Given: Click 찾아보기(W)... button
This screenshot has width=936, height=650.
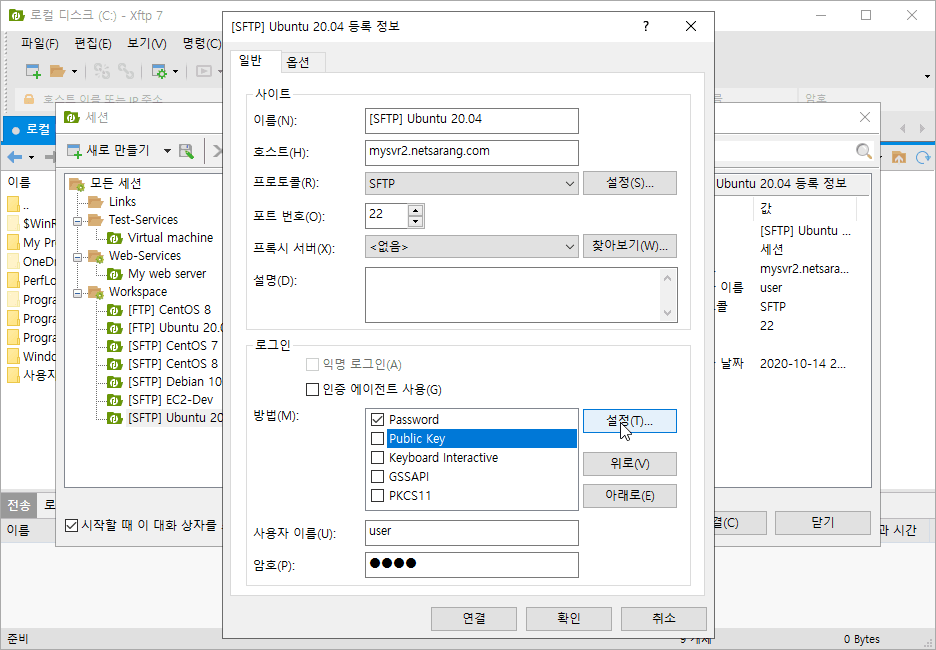Looking at the screenshot, I should point(630,246).
